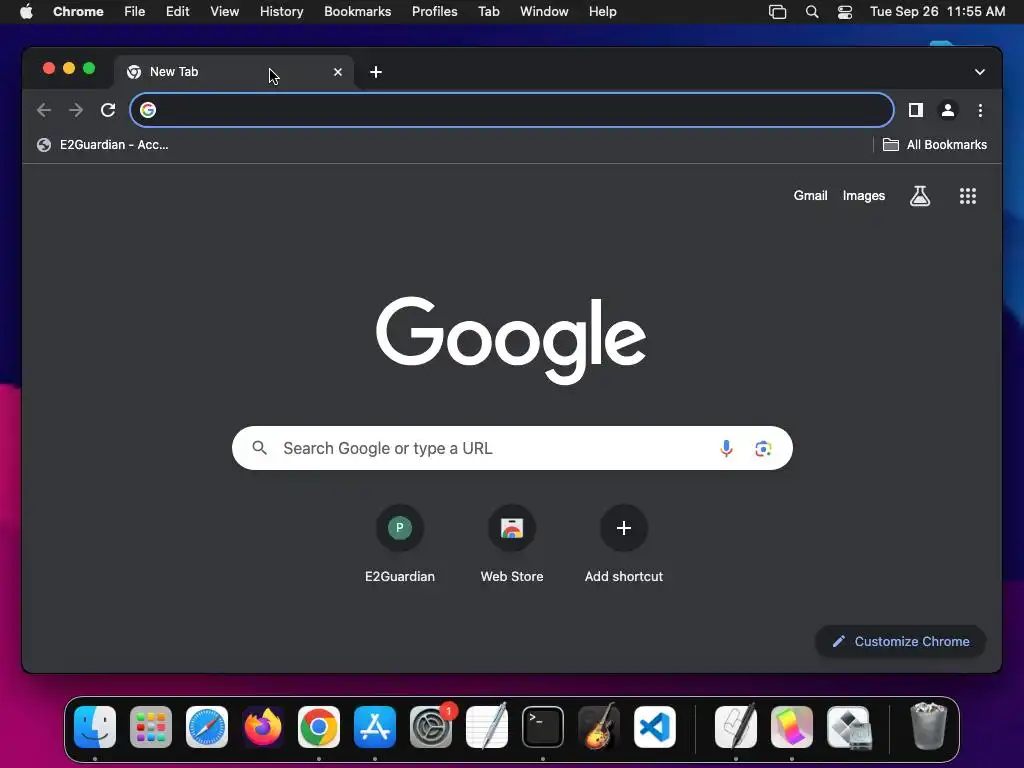Open the Trash in the dock
Image resolution: width=1024 pixels, height=768 pixels.
[928, 726]
